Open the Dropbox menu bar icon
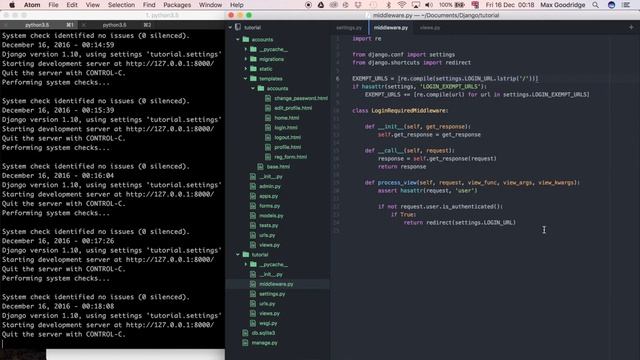Image resolution: width=640 pixels, height=360 pixels. (359, 5)
